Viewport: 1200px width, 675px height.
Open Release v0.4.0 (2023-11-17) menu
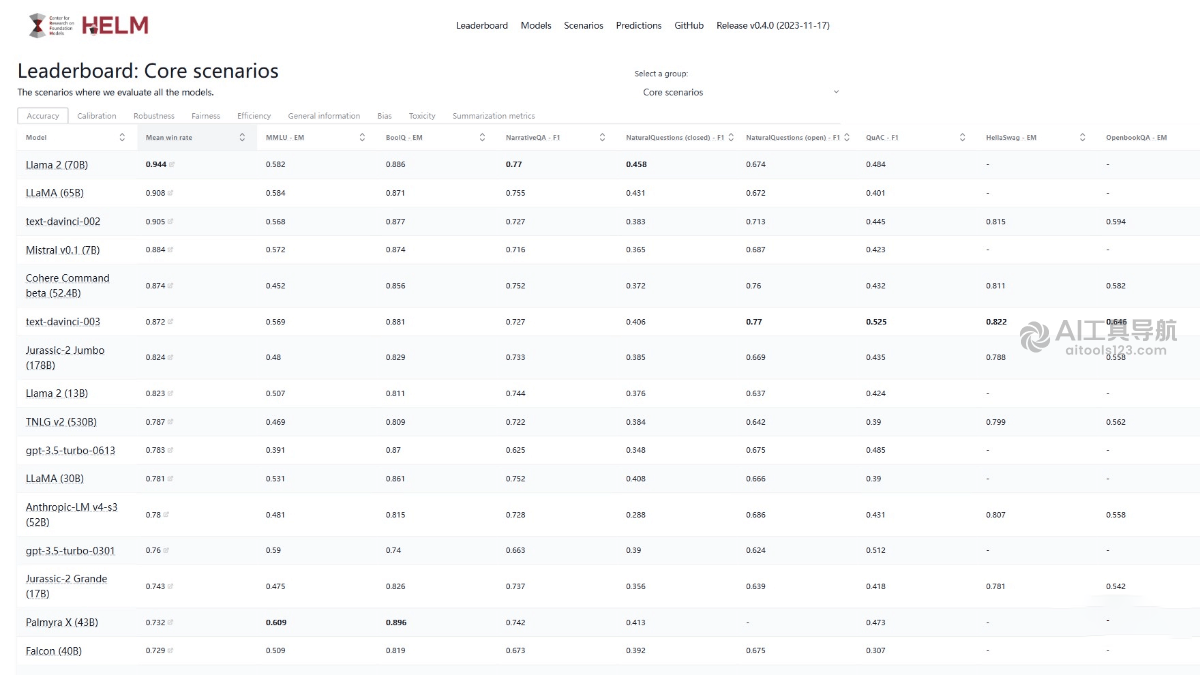773,26
